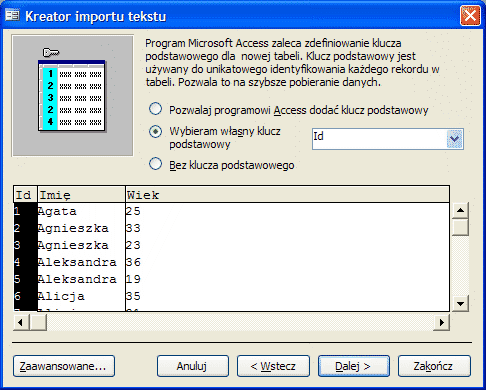Screen dimensions: 486x390
Task: Click the age value '19'
Action: pyautogui.click(x=133, y=279)
